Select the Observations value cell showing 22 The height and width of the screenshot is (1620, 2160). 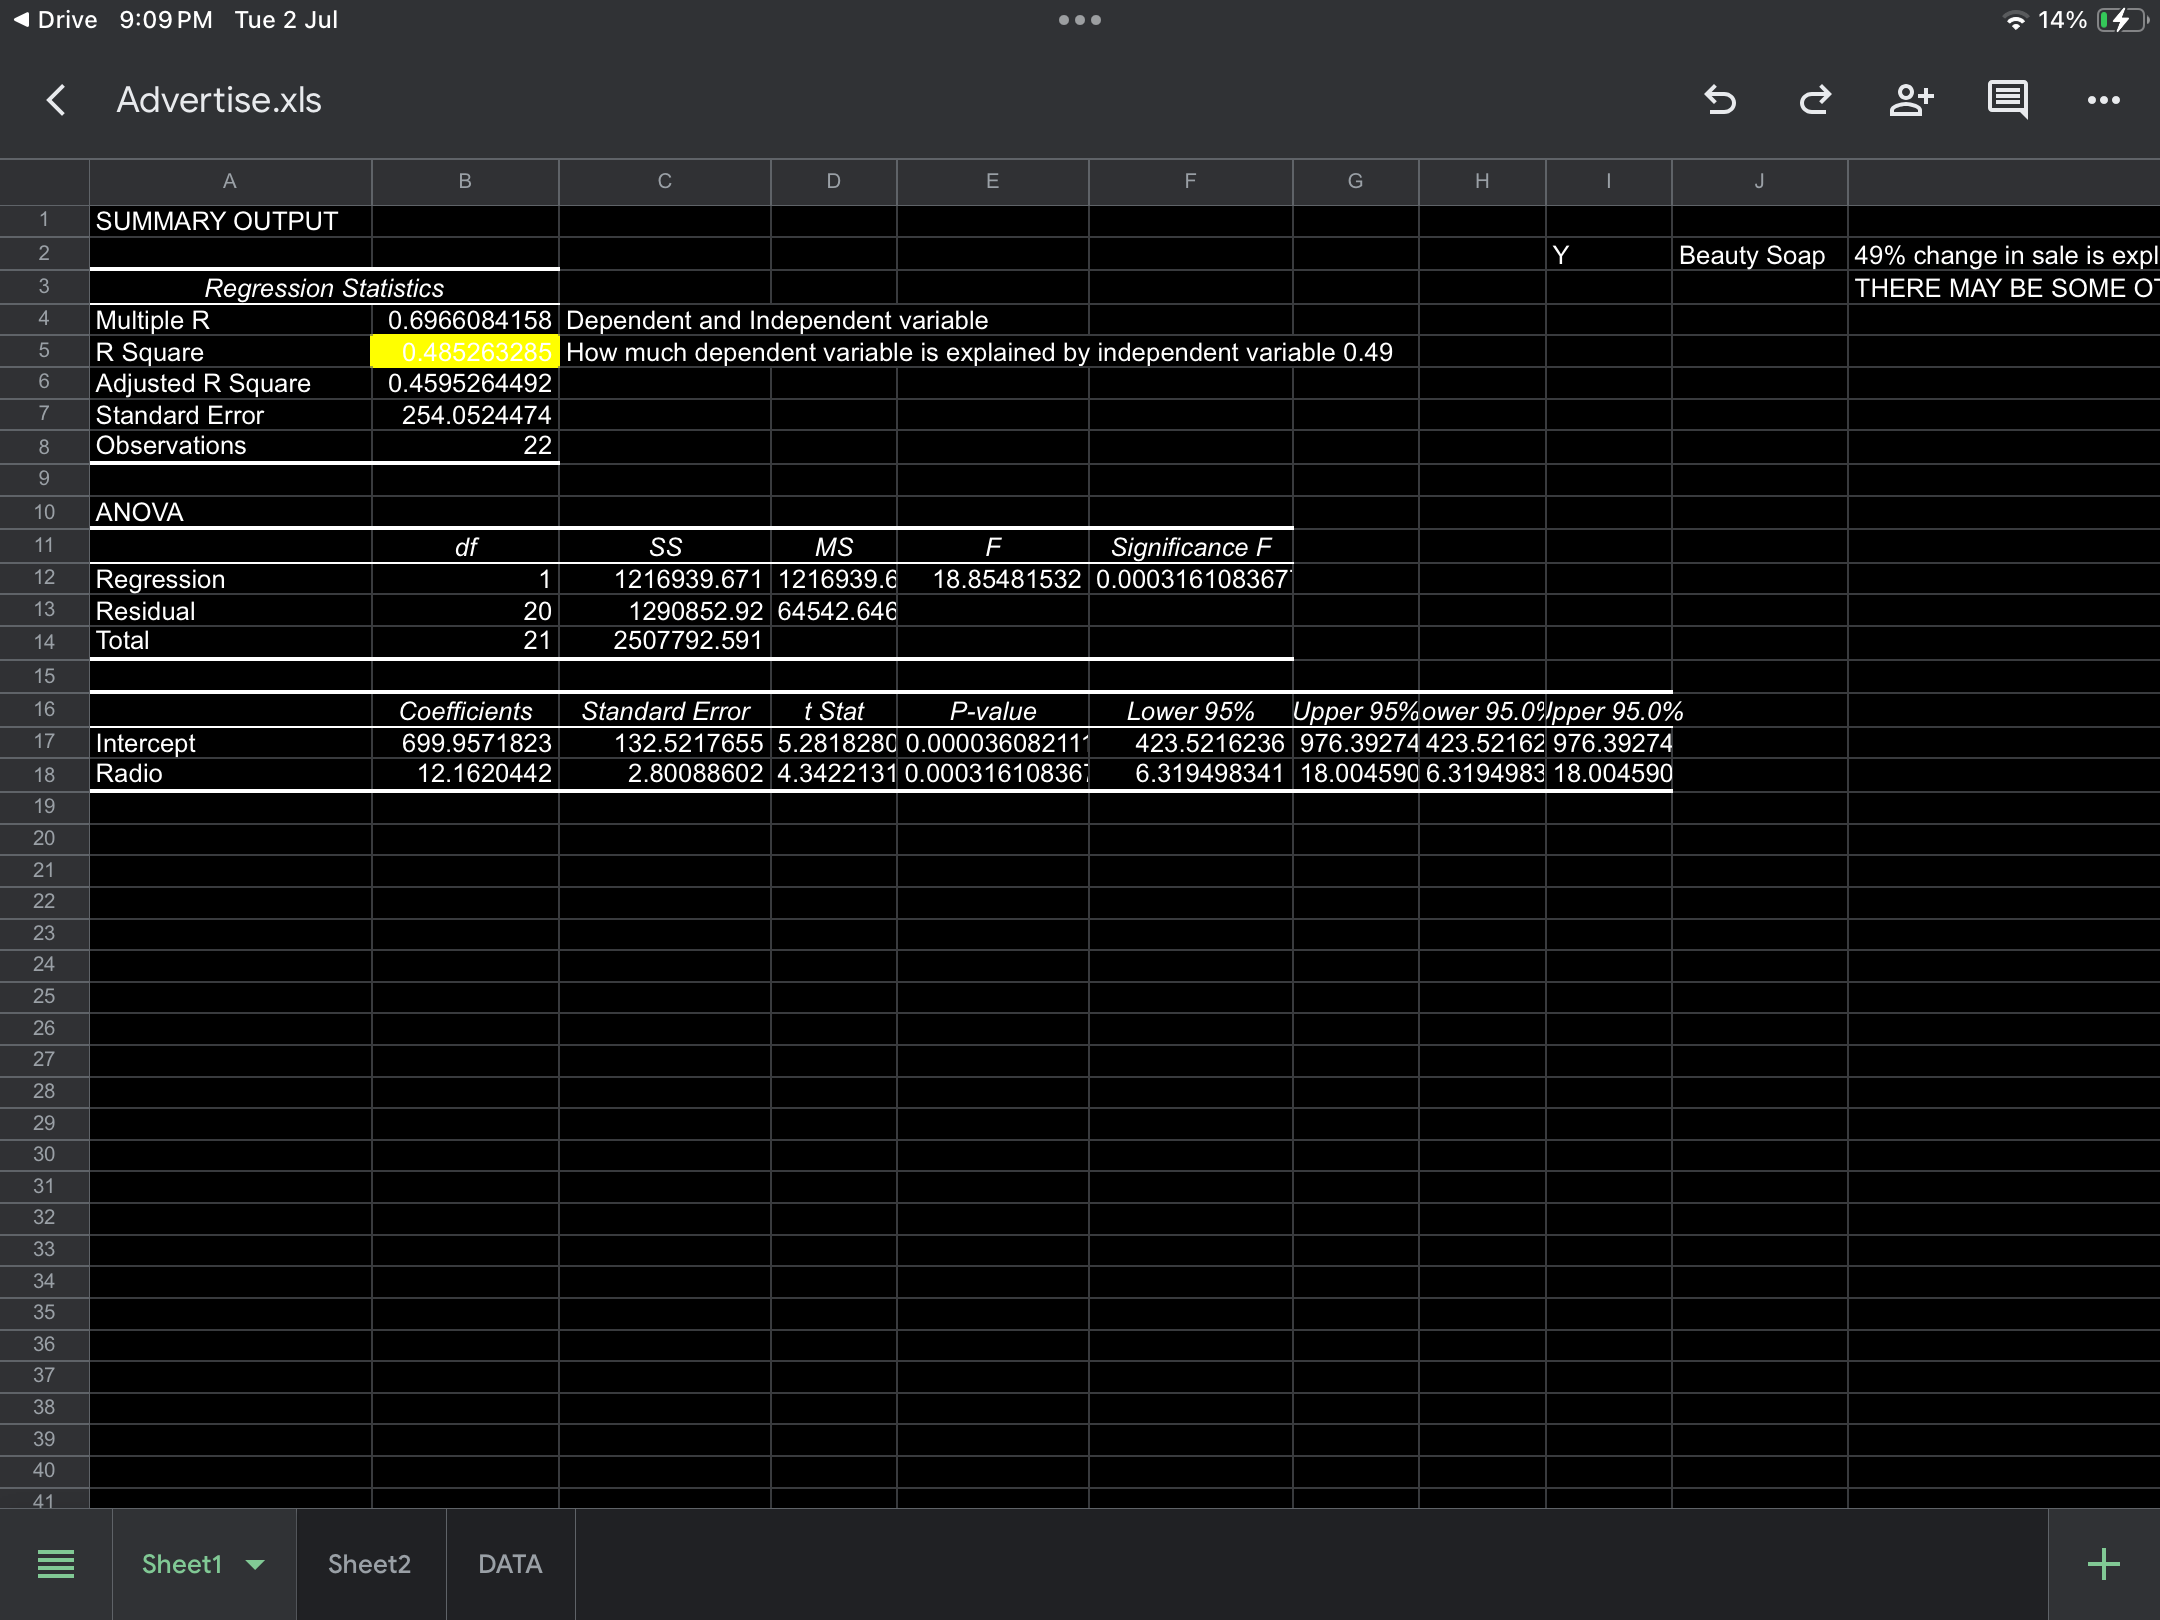pos(464,446)
